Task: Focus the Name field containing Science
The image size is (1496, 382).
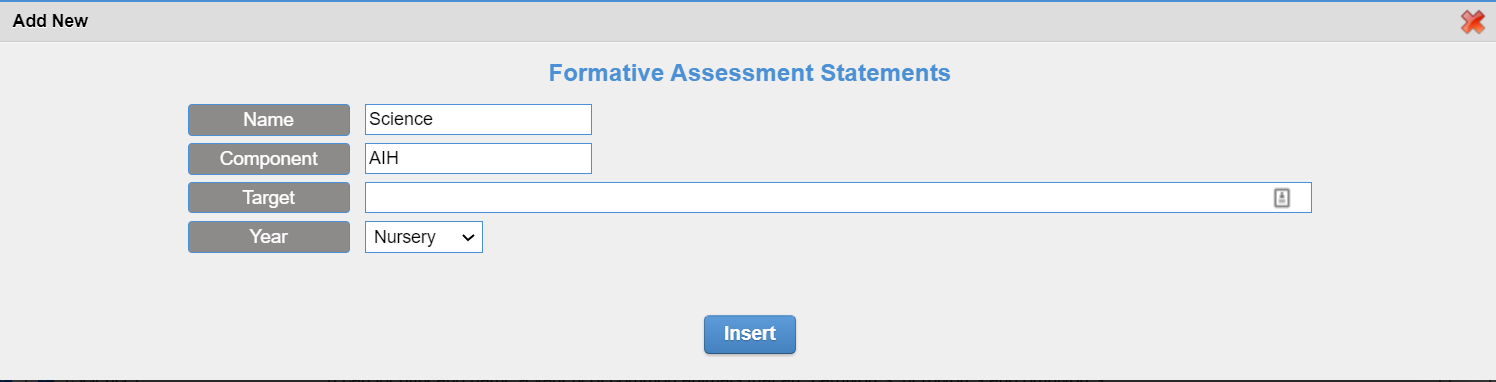Action: (x=478, y=119)
